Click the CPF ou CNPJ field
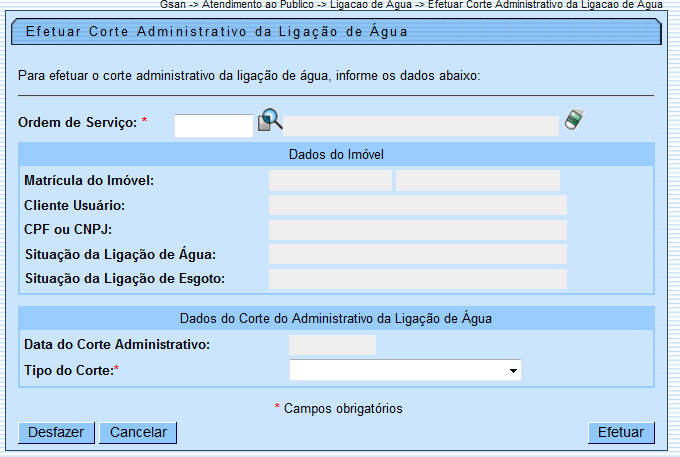 point(417,230)
